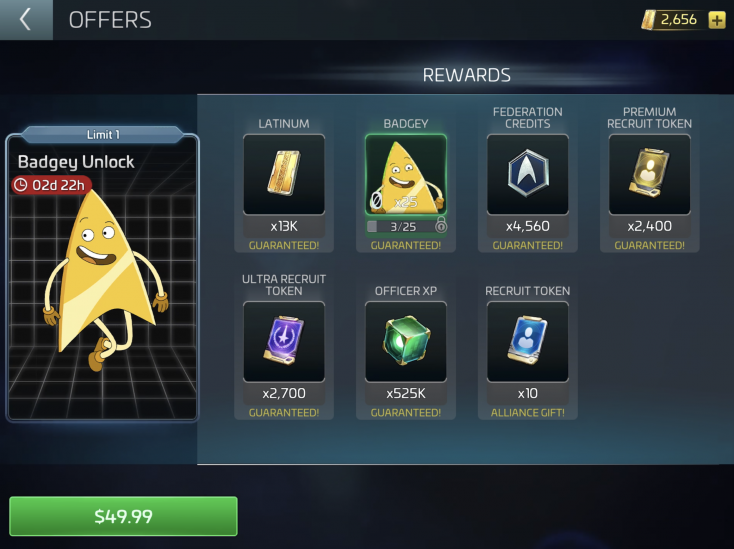734x549 pixels.
Task: Select the Ultra Recruit Token icon
Action: pos(284,342)
